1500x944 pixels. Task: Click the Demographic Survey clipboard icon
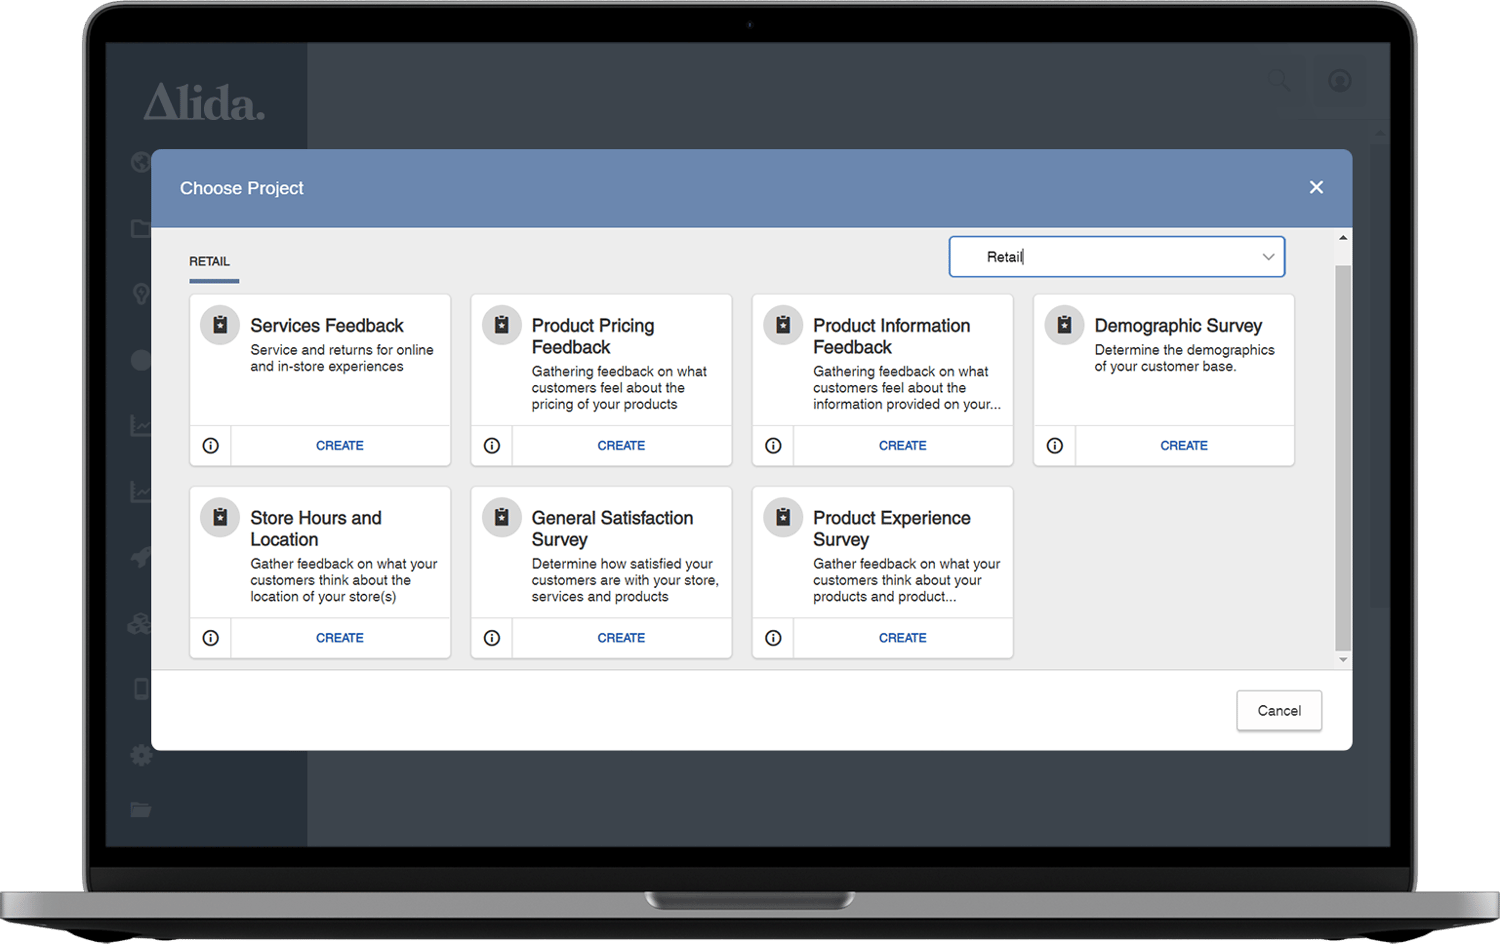click(1064, 325)
